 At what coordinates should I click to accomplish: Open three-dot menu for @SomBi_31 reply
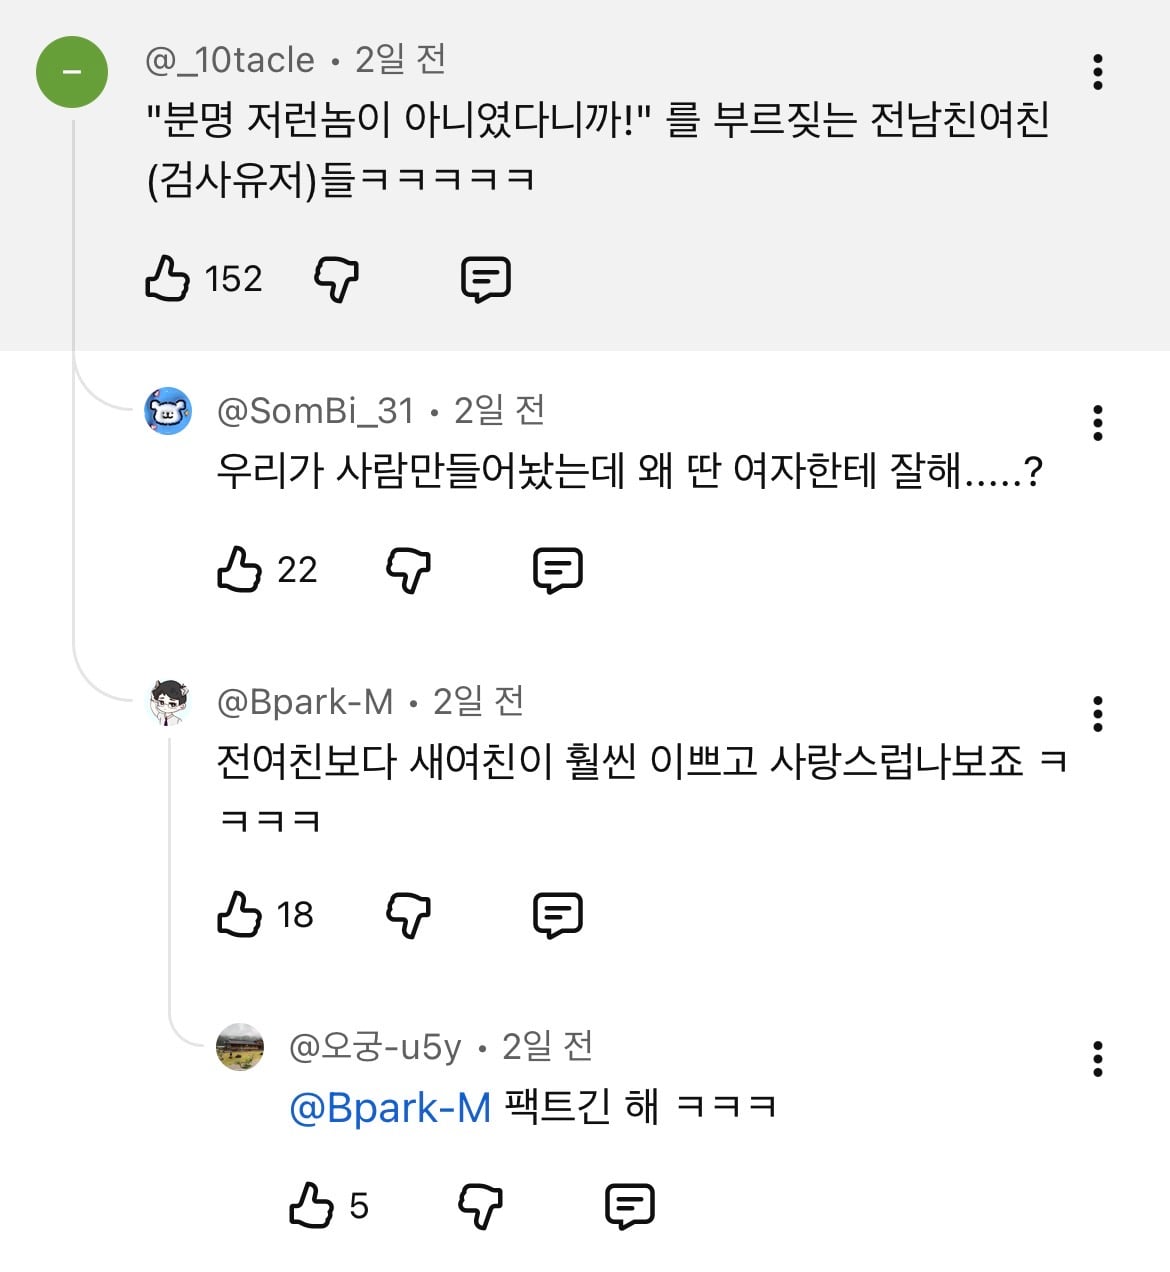point(1098,423)
